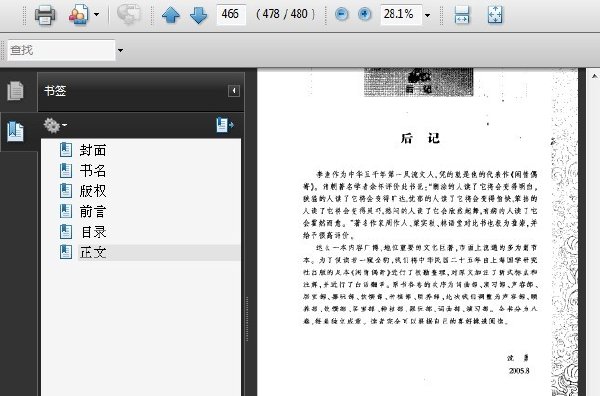Click the 后记 heading on the page
Viewport: 600px width, 396px height.
pos(420,138)
